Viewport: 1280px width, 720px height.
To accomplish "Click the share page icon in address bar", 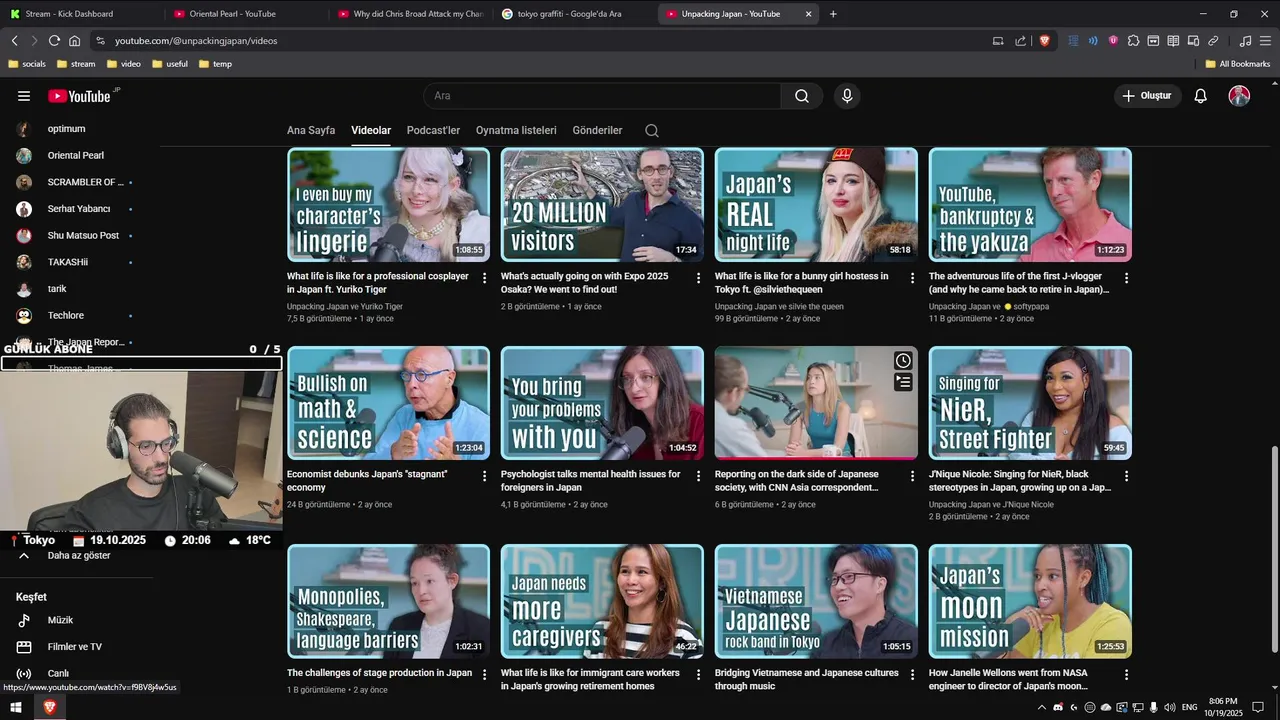I will coord(1021,41).
